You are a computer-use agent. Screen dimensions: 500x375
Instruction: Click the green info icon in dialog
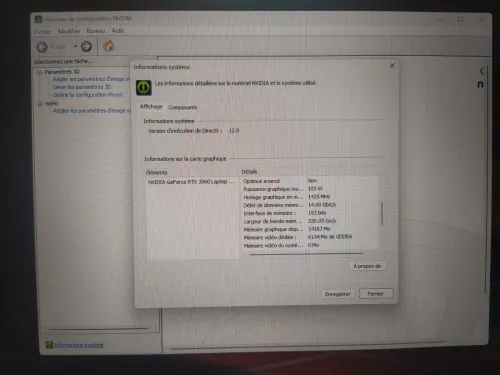click(x=144, y=87)
